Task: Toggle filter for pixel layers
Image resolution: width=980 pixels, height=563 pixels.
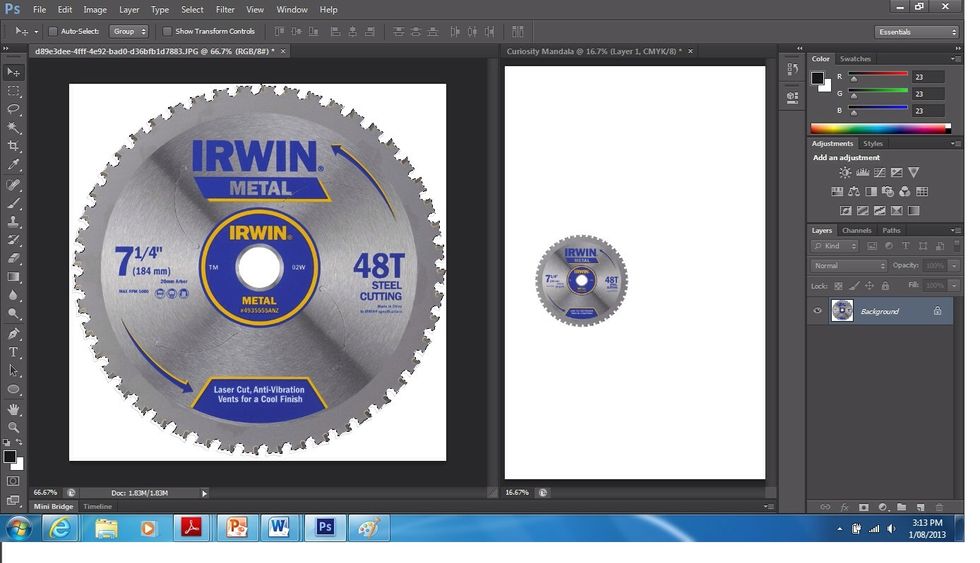Action: pyautogui.click(x=872, y=246)
